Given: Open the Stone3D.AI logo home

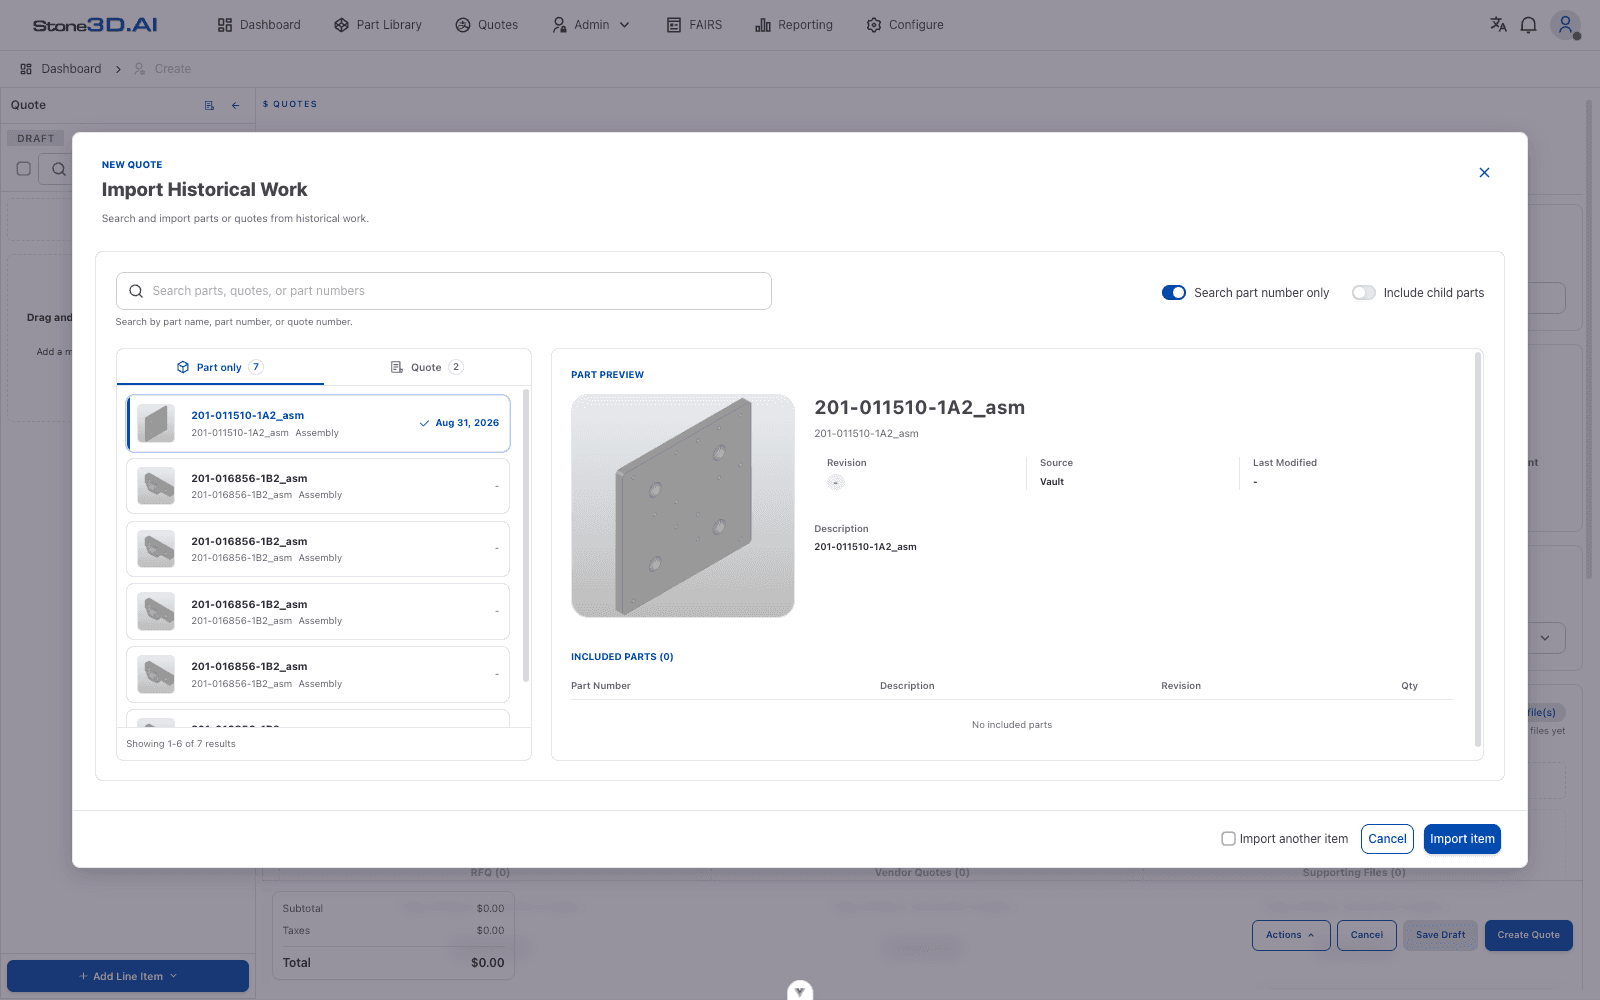Looking at the screenshot, I should (95, 25).
